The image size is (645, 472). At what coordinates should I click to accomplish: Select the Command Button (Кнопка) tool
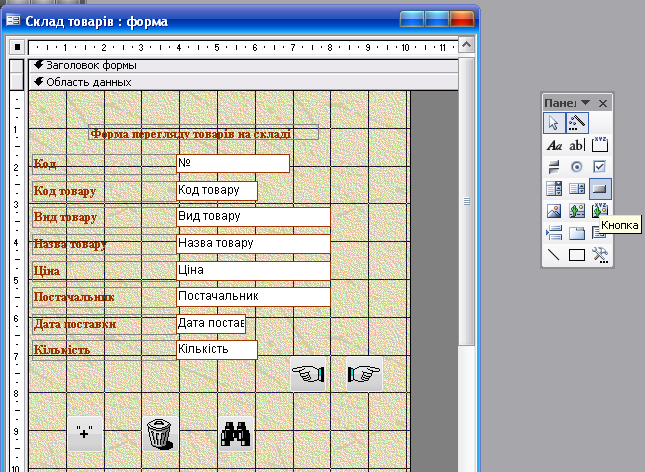[600, 189]
